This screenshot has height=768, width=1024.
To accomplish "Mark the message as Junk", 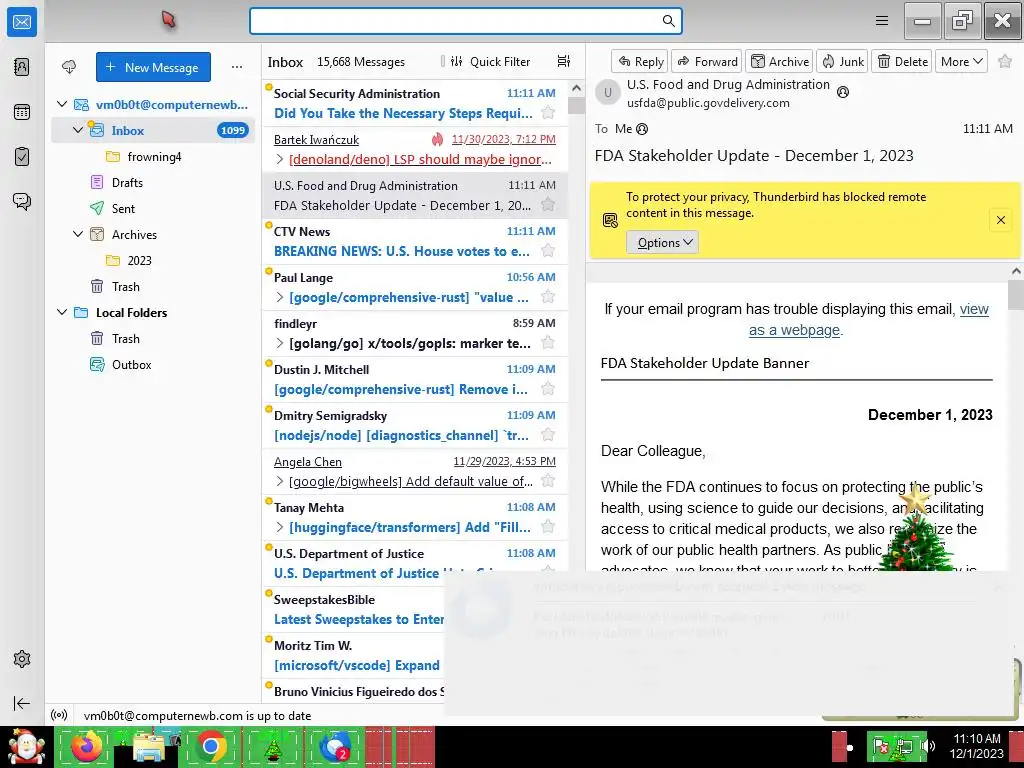I will pos(842,61).
